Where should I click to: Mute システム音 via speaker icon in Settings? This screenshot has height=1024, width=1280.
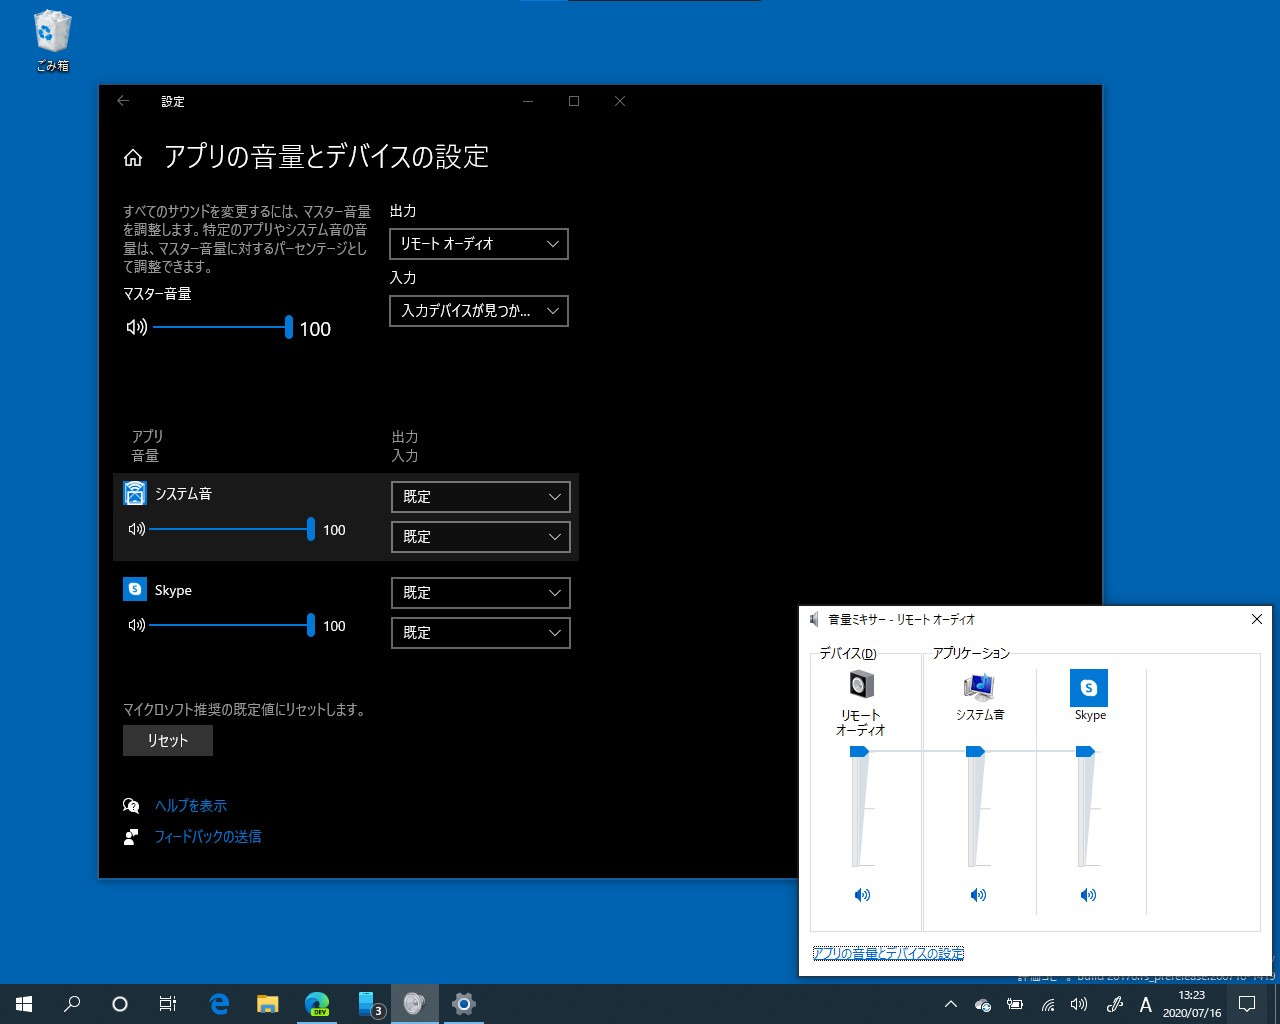[137, 529]
